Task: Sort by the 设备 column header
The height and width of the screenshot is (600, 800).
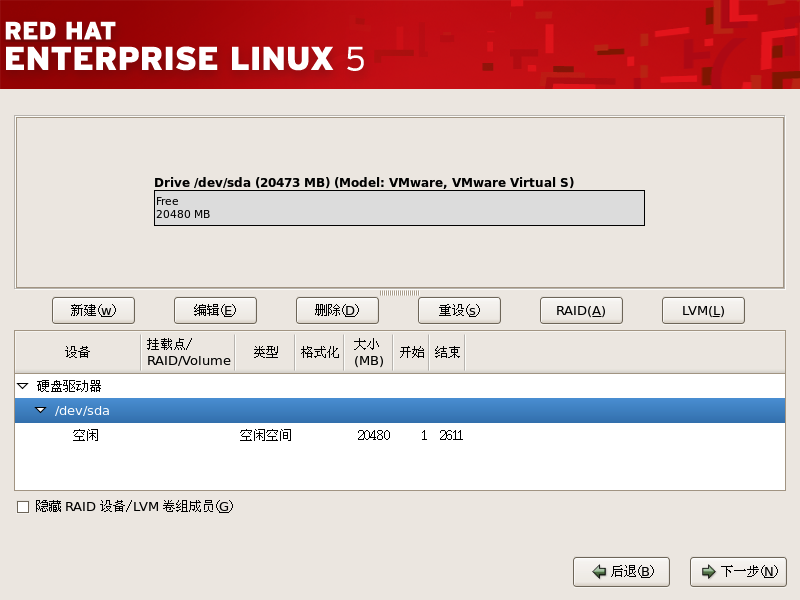Action: point(77,353)
